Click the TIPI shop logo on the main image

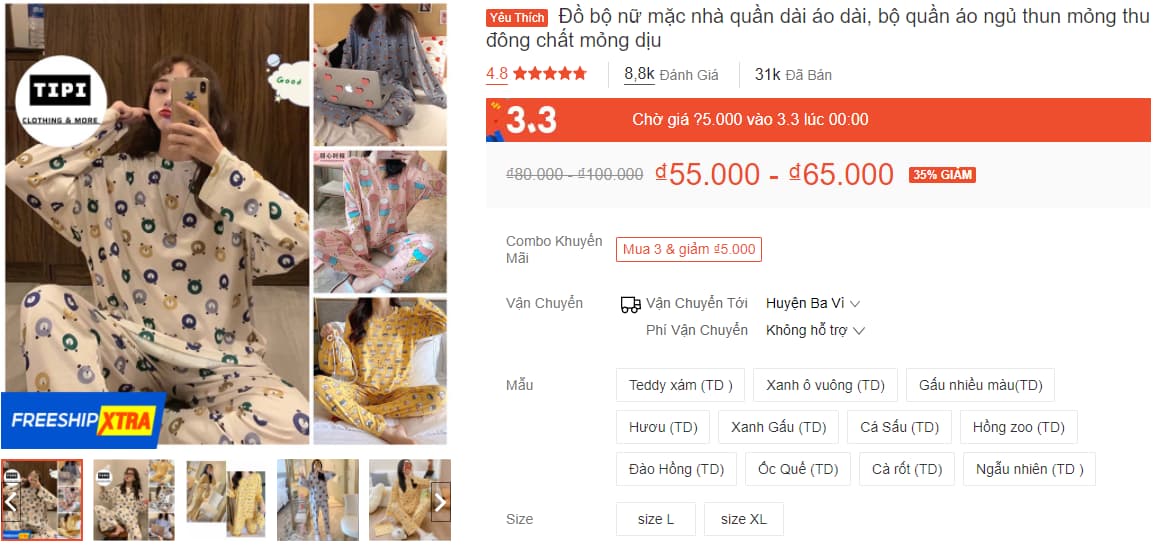point(61,101)
